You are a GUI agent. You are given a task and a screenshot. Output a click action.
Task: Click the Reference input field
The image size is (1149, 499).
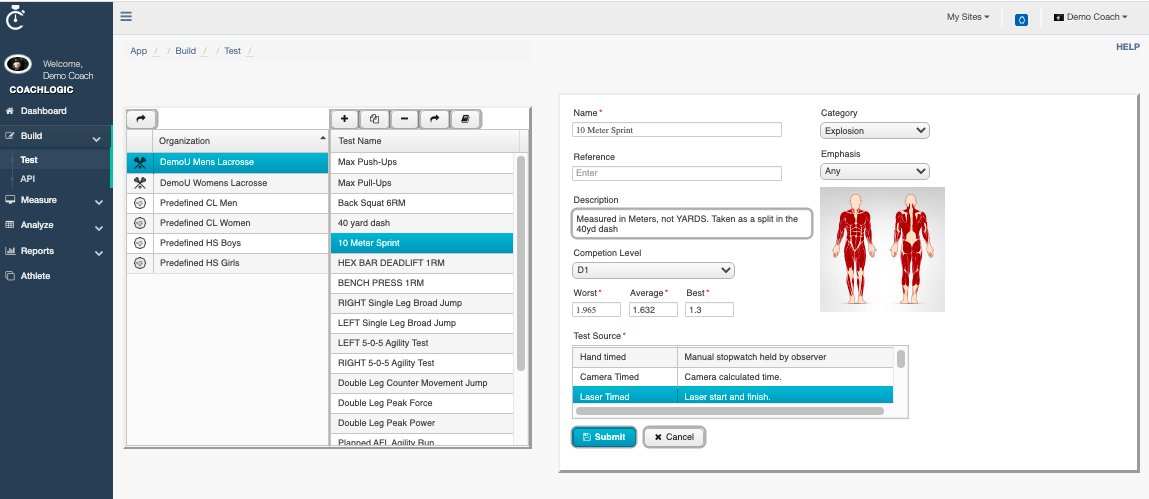pos(676,173)
